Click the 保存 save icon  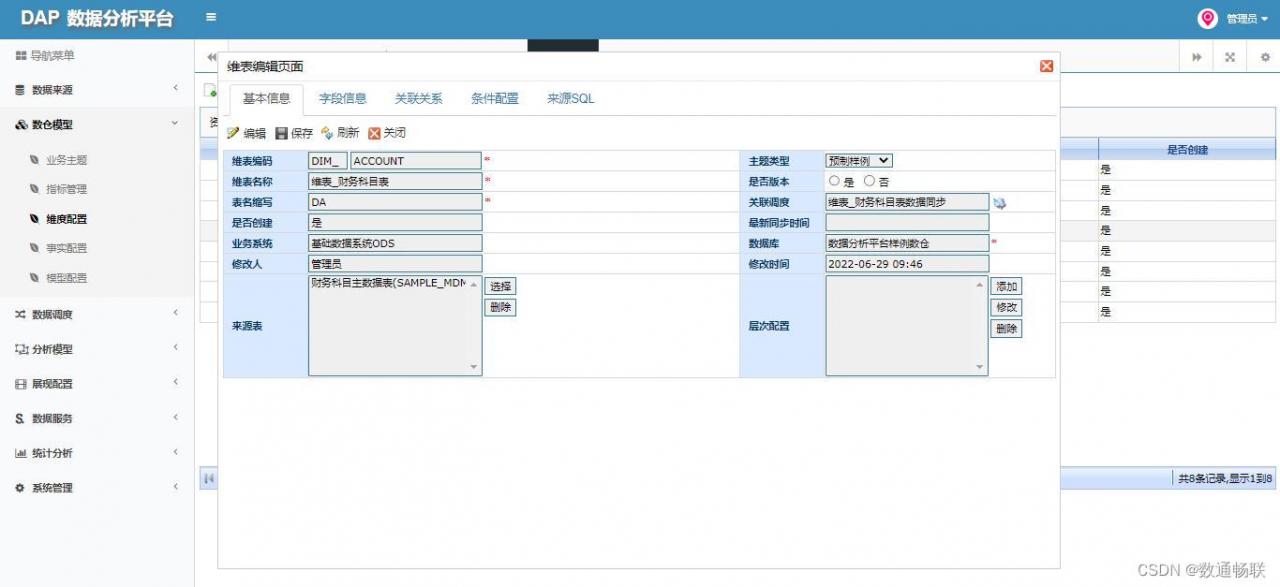(281, 133)
